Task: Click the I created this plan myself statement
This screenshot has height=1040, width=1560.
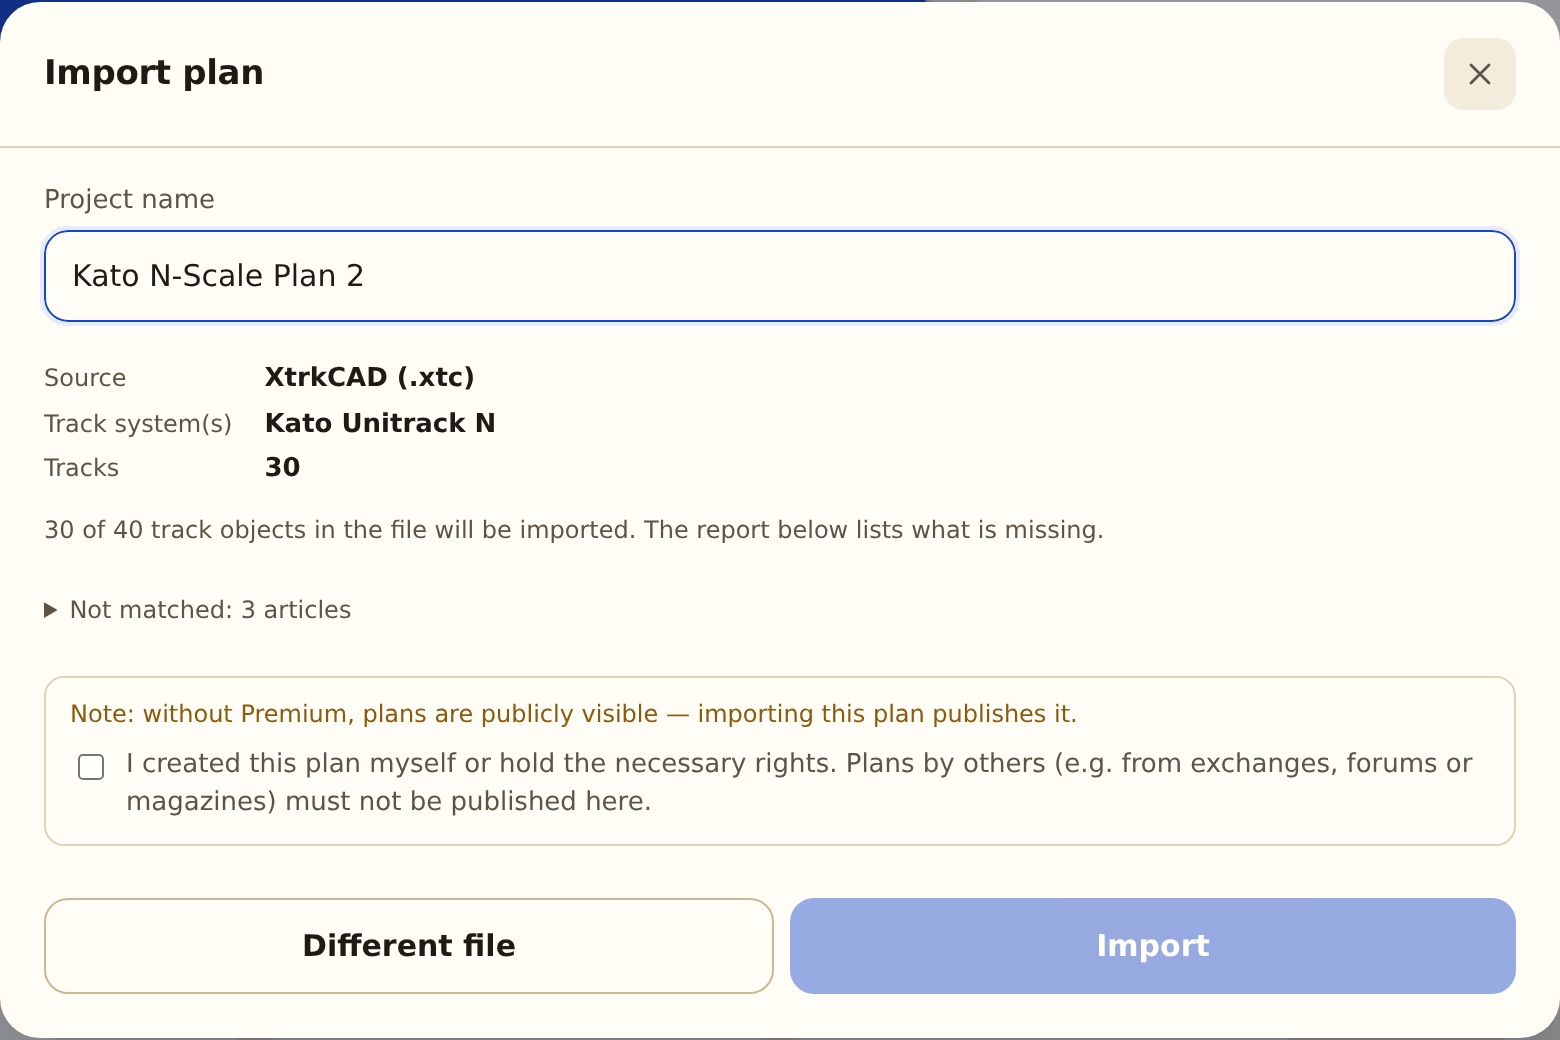Action: point(799,782)
